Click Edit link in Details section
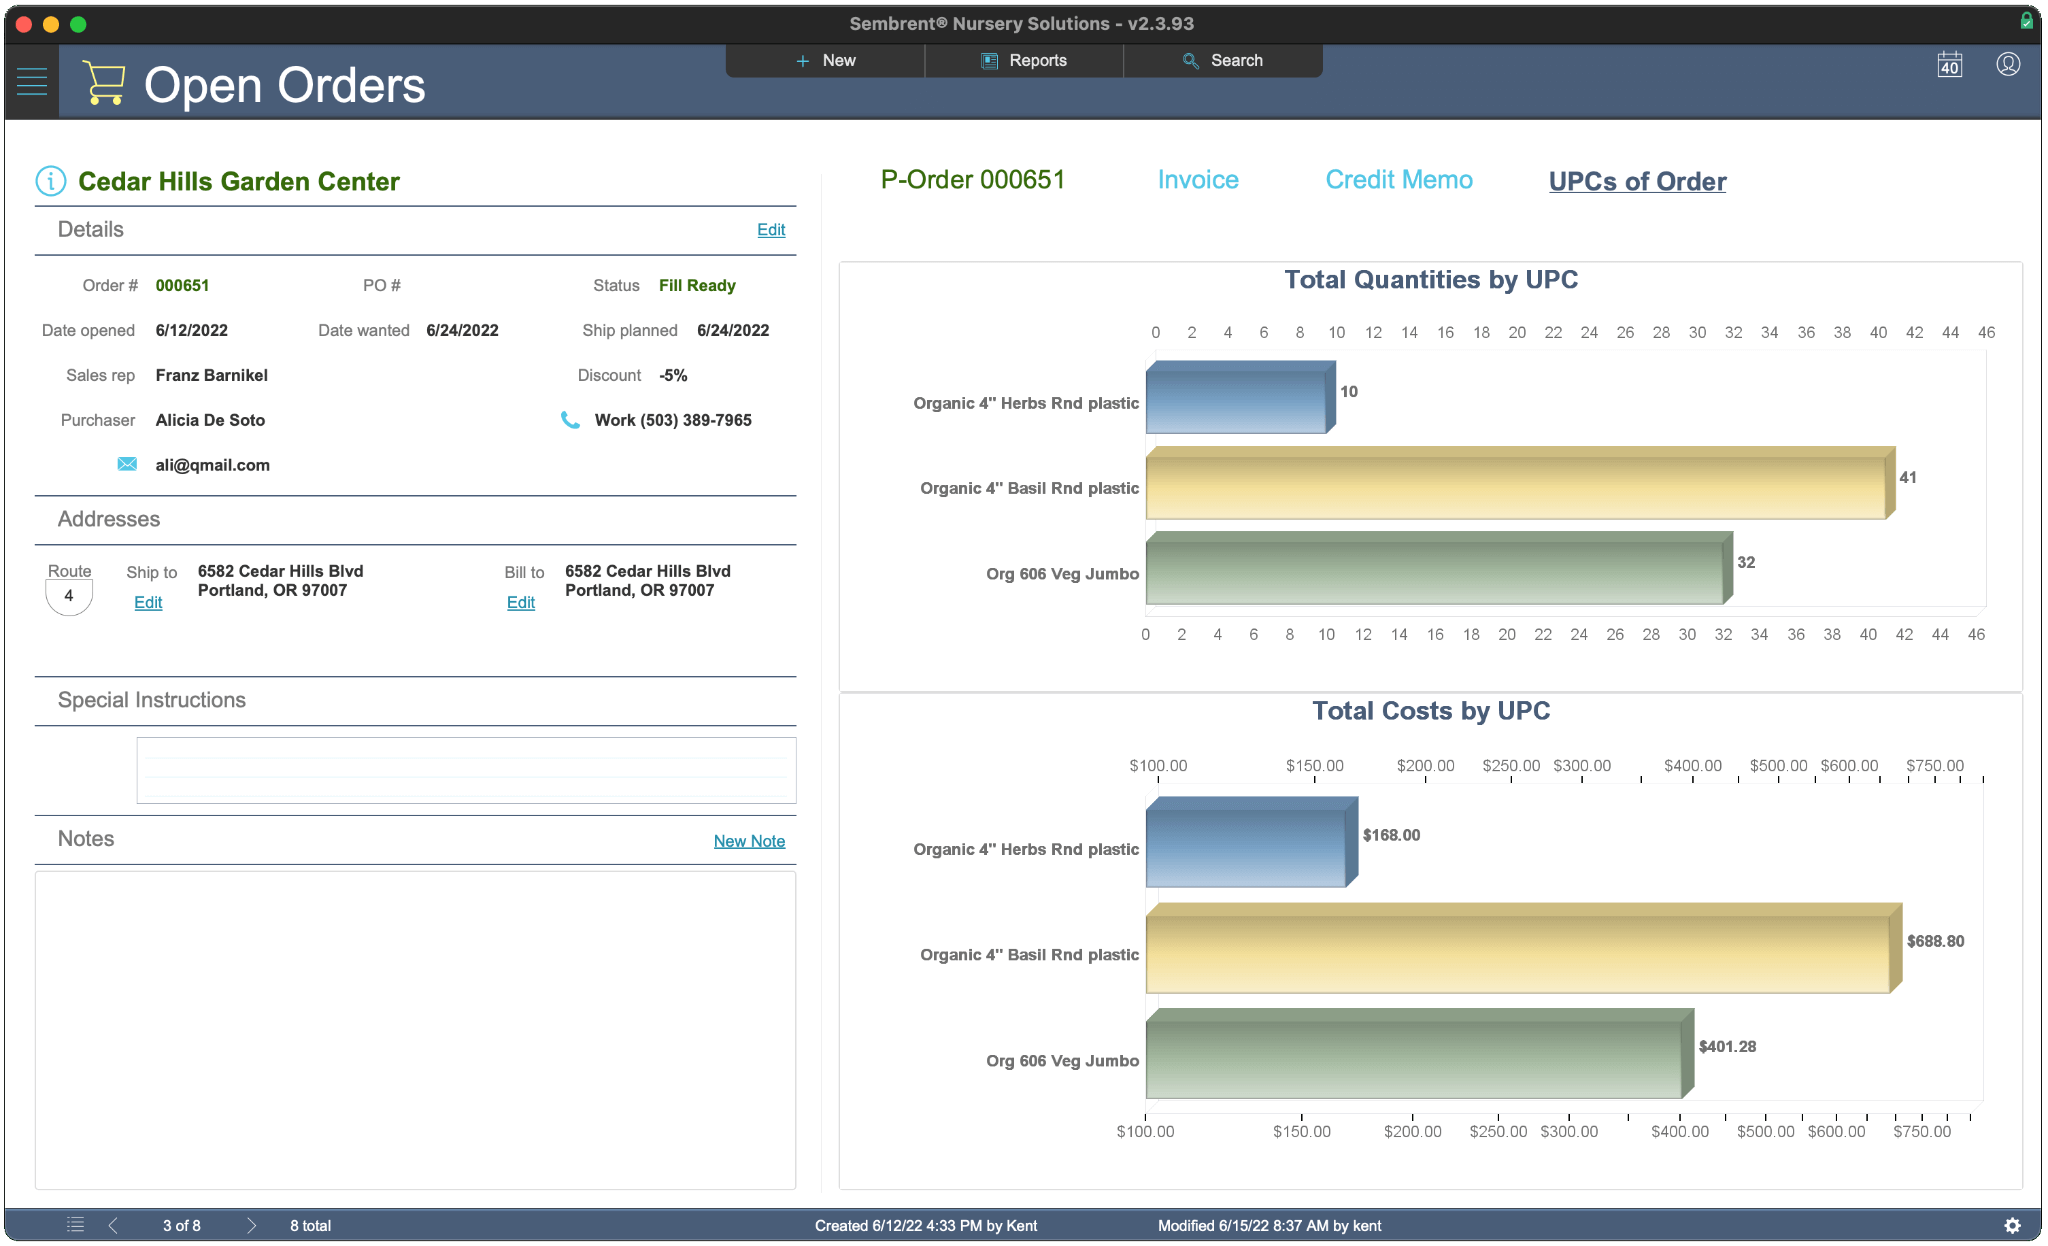The image size is (2048, 1246). 770,230
